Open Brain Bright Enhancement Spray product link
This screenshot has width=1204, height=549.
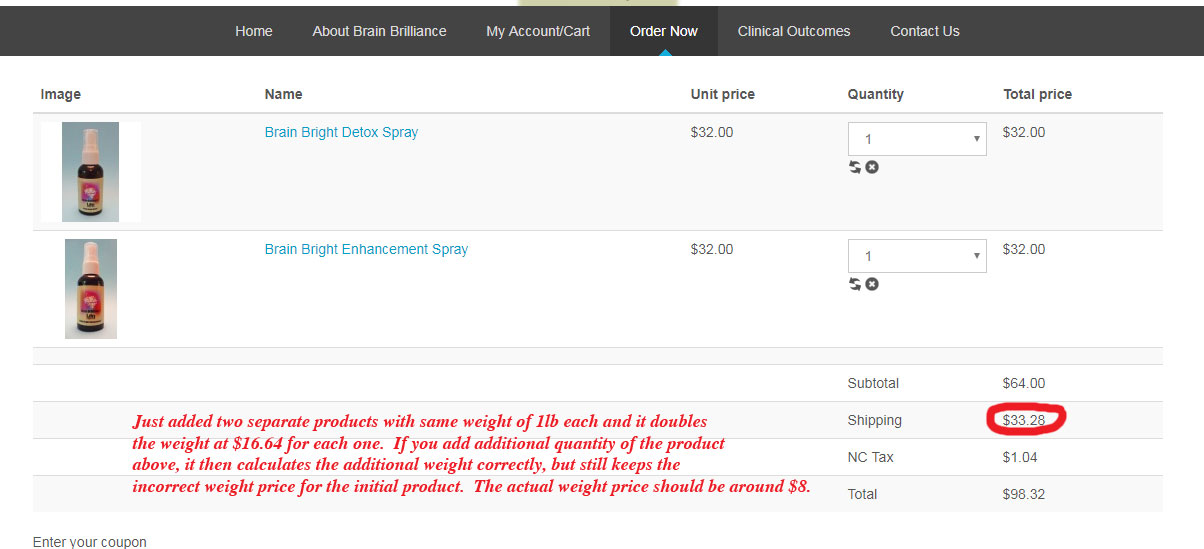pyautogui.click(x=366, y=249)
